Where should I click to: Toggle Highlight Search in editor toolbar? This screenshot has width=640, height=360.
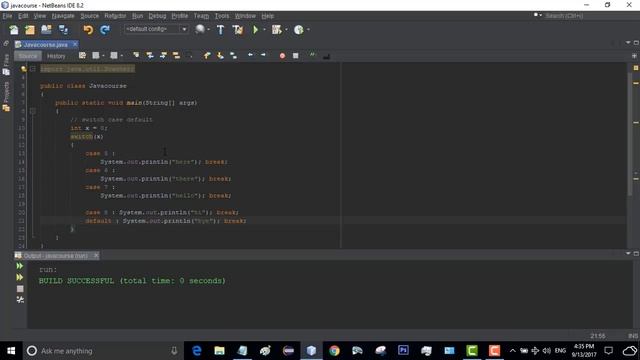(x=176, y=56)
